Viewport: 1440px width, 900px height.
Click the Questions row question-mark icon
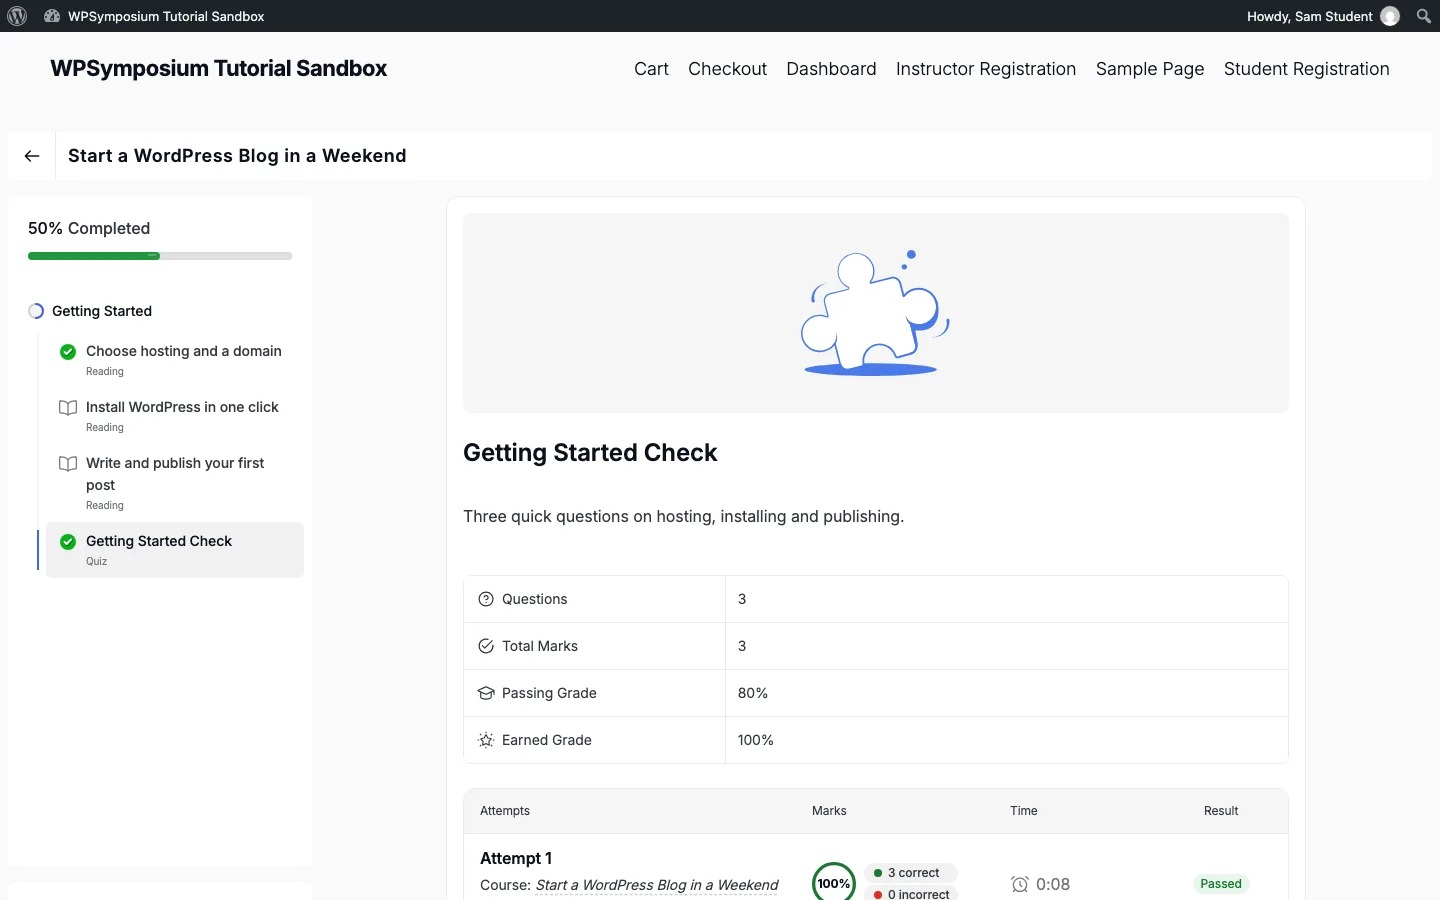point(486,599)
